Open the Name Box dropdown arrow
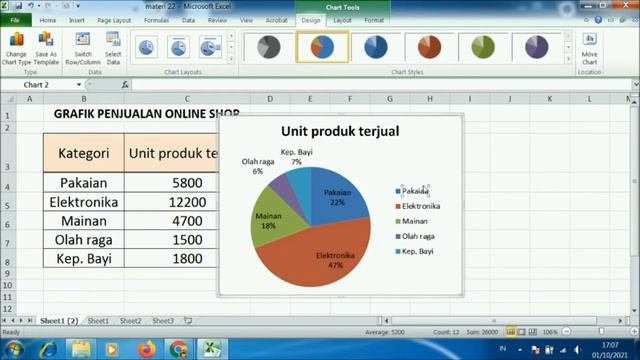 [79, 85]
